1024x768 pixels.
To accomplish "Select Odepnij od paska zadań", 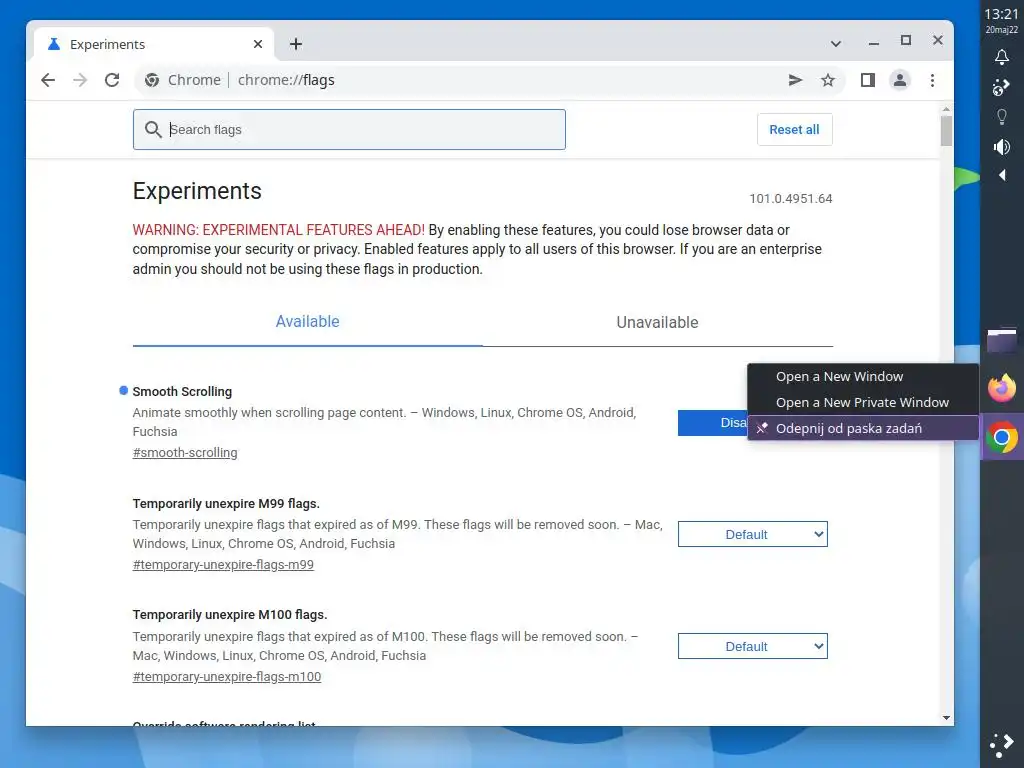I will pyautogui.click(x=863, y=428).
